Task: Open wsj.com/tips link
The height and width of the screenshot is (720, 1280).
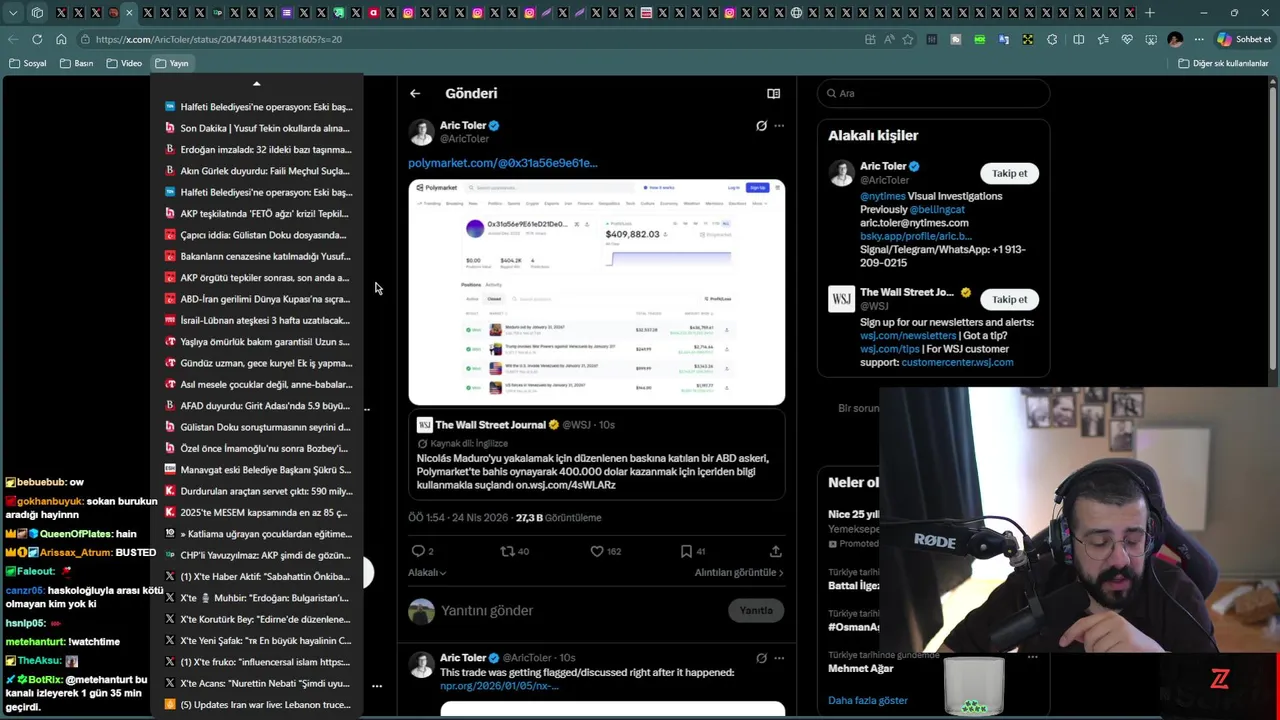Action: [x=889, y=349]
